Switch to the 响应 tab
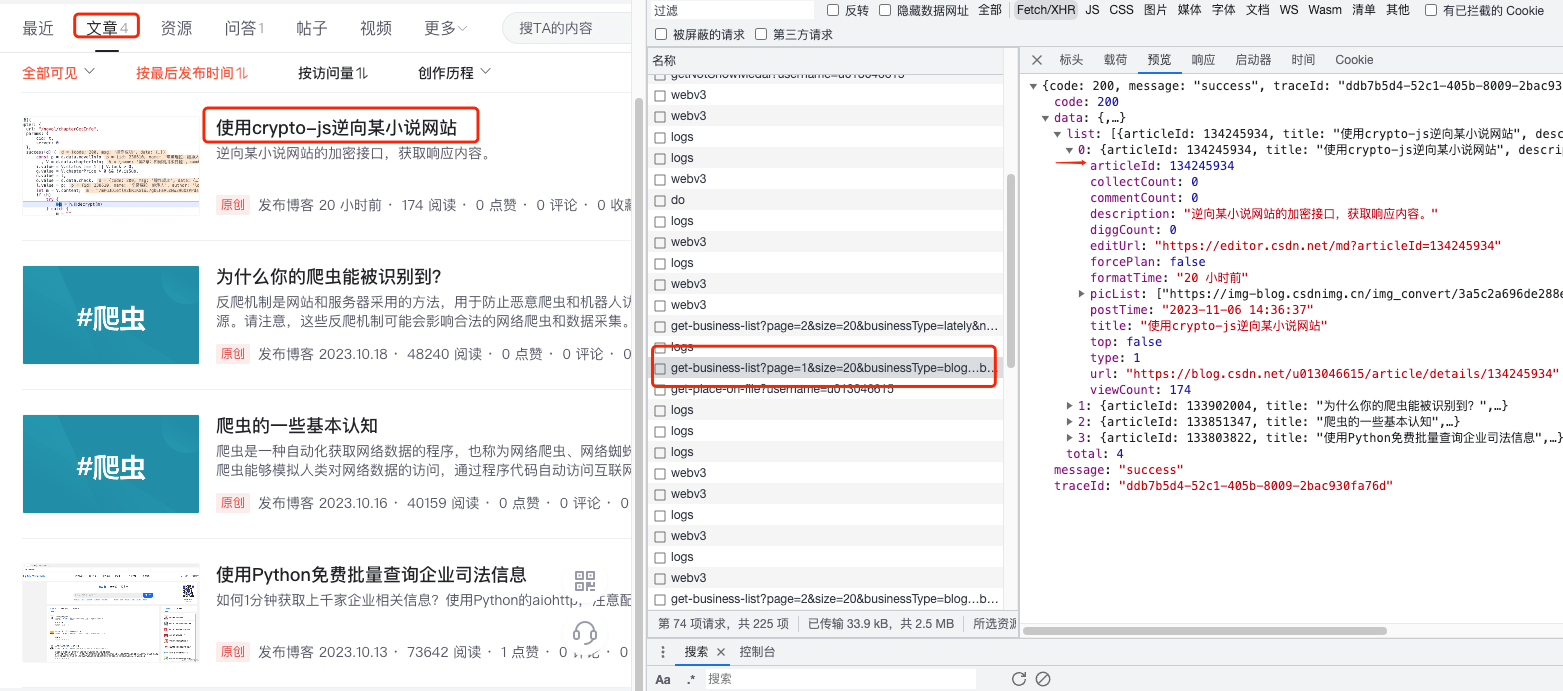Image resolution: width=1563 pixels, height=691 pixels. (1203, 60)
